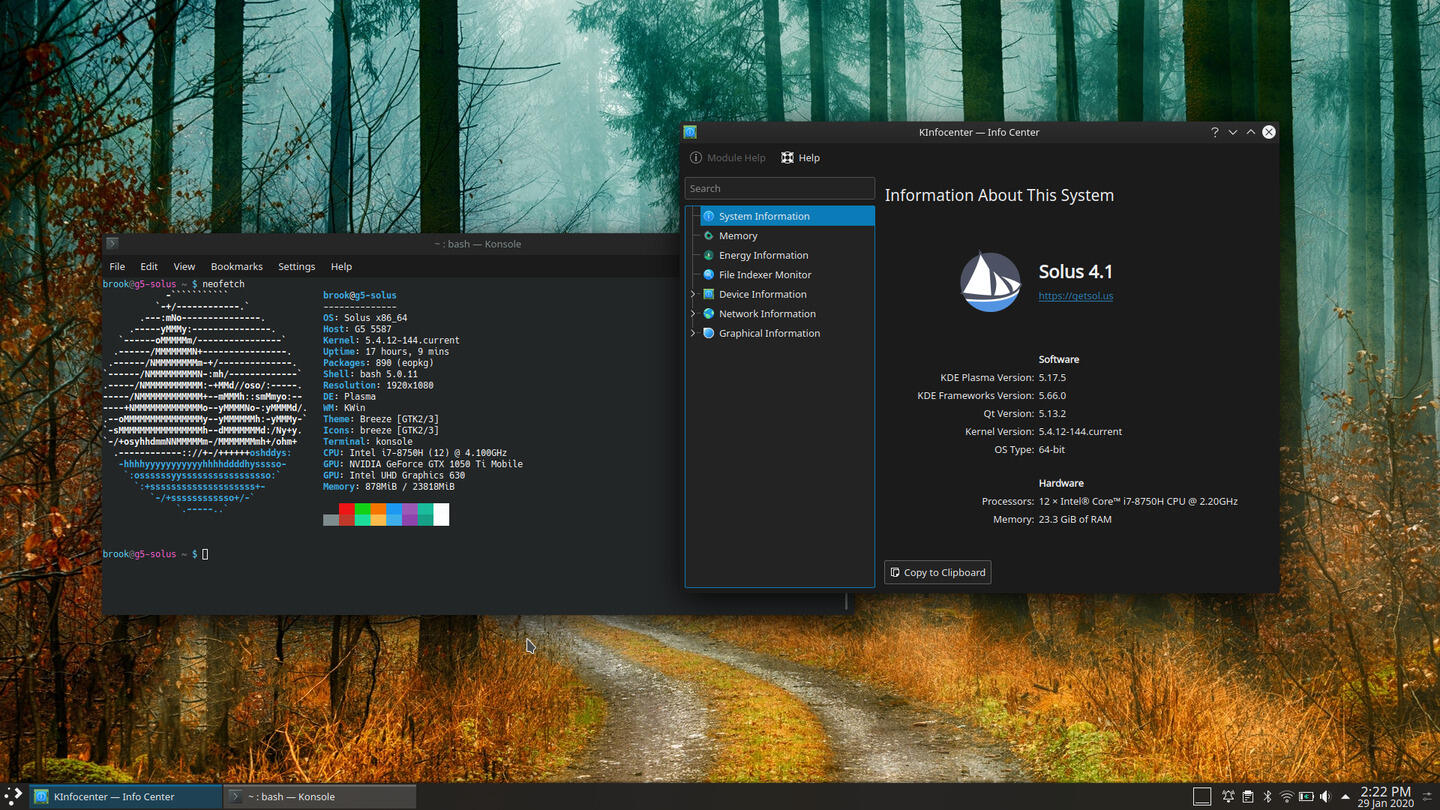Click the Help lifebuoy toolbar button
The width and height of the screenshot is (1440, 810).
[800, 158]
